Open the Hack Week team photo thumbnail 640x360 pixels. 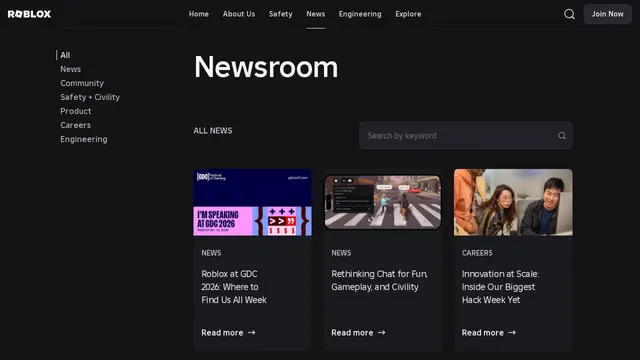(x=513, y=202)
